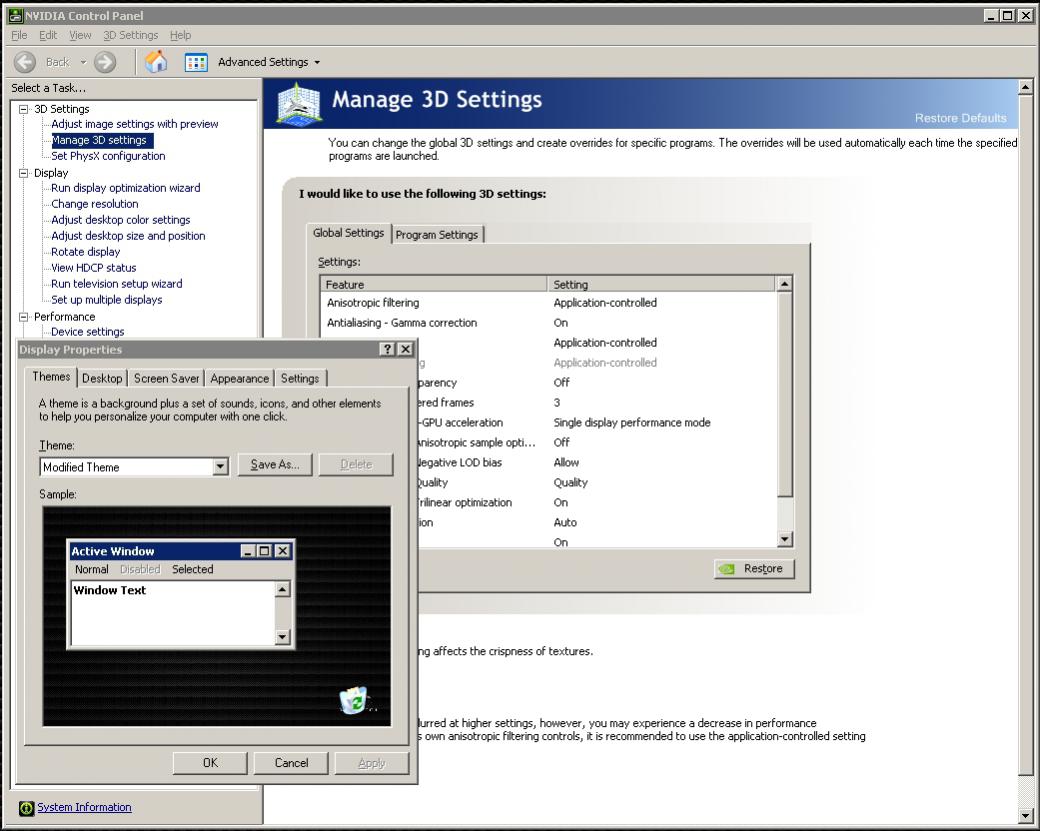Click the Manage 3D Settings header icon
Image resolution: width=1040 pixels, height=831 pixels.
coord(300,103)
